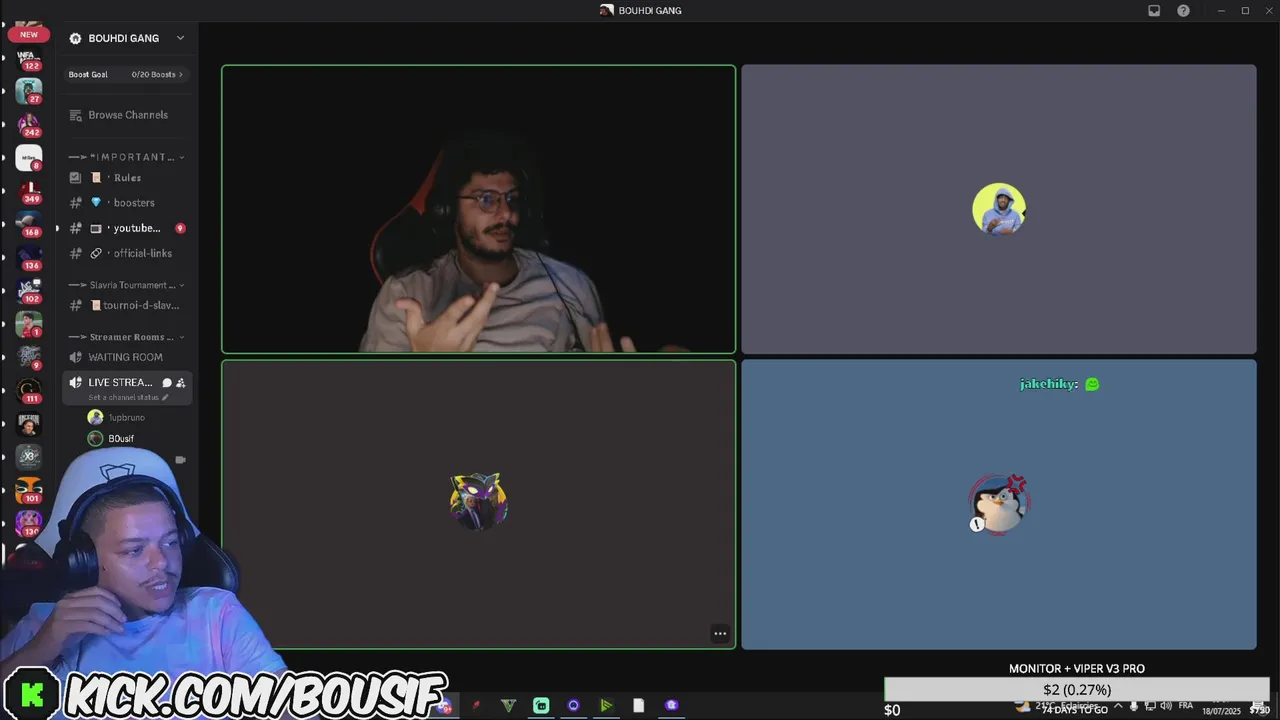Click the purple camera-like taskbar icon
This screenshot has width=1280, height=720.
point(671,705)
